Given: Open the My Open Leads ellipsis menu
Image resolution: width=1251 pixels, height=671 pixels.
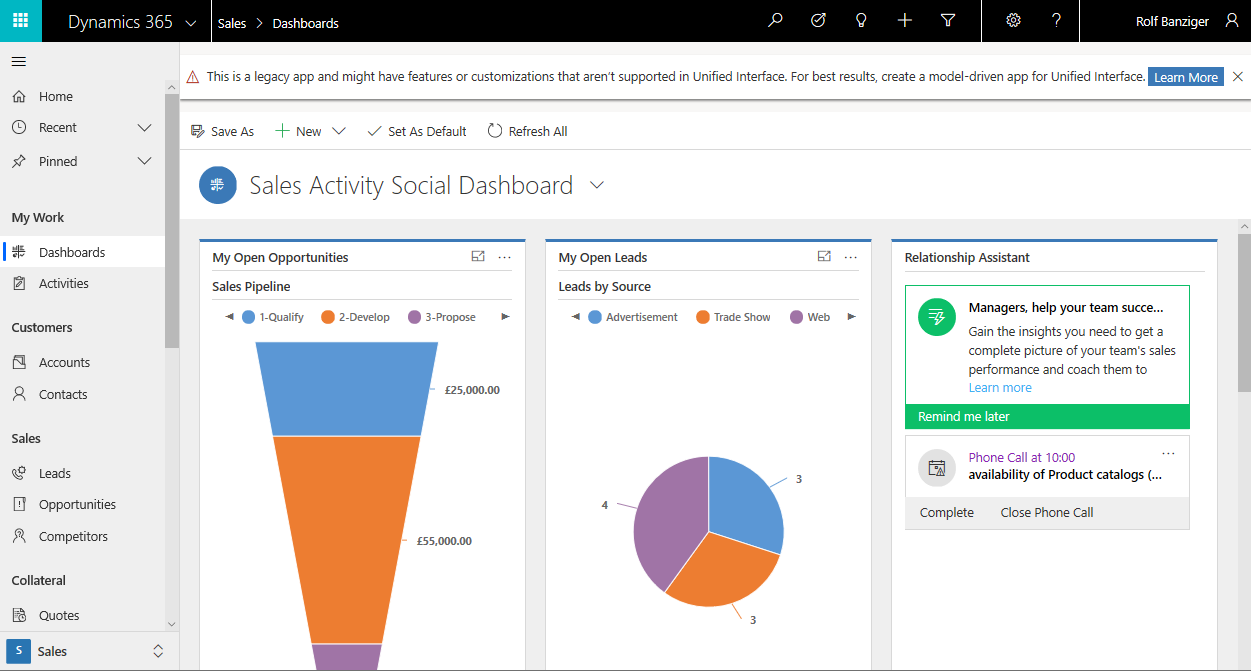Looking at the screenshot, I should pos(851,257).
